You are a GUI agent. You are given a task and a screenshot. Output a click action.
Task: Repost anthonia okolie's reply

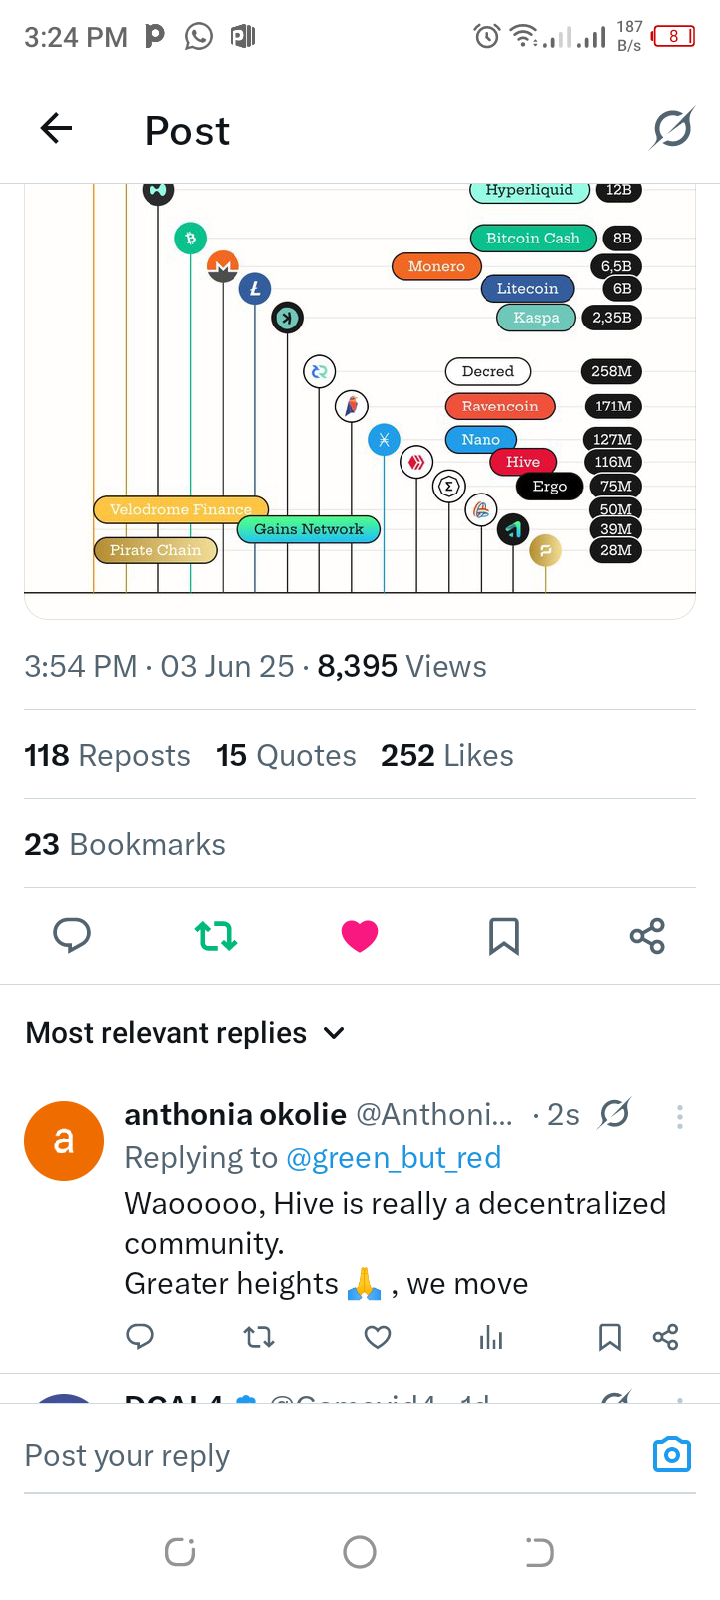tap(259, 1337)
